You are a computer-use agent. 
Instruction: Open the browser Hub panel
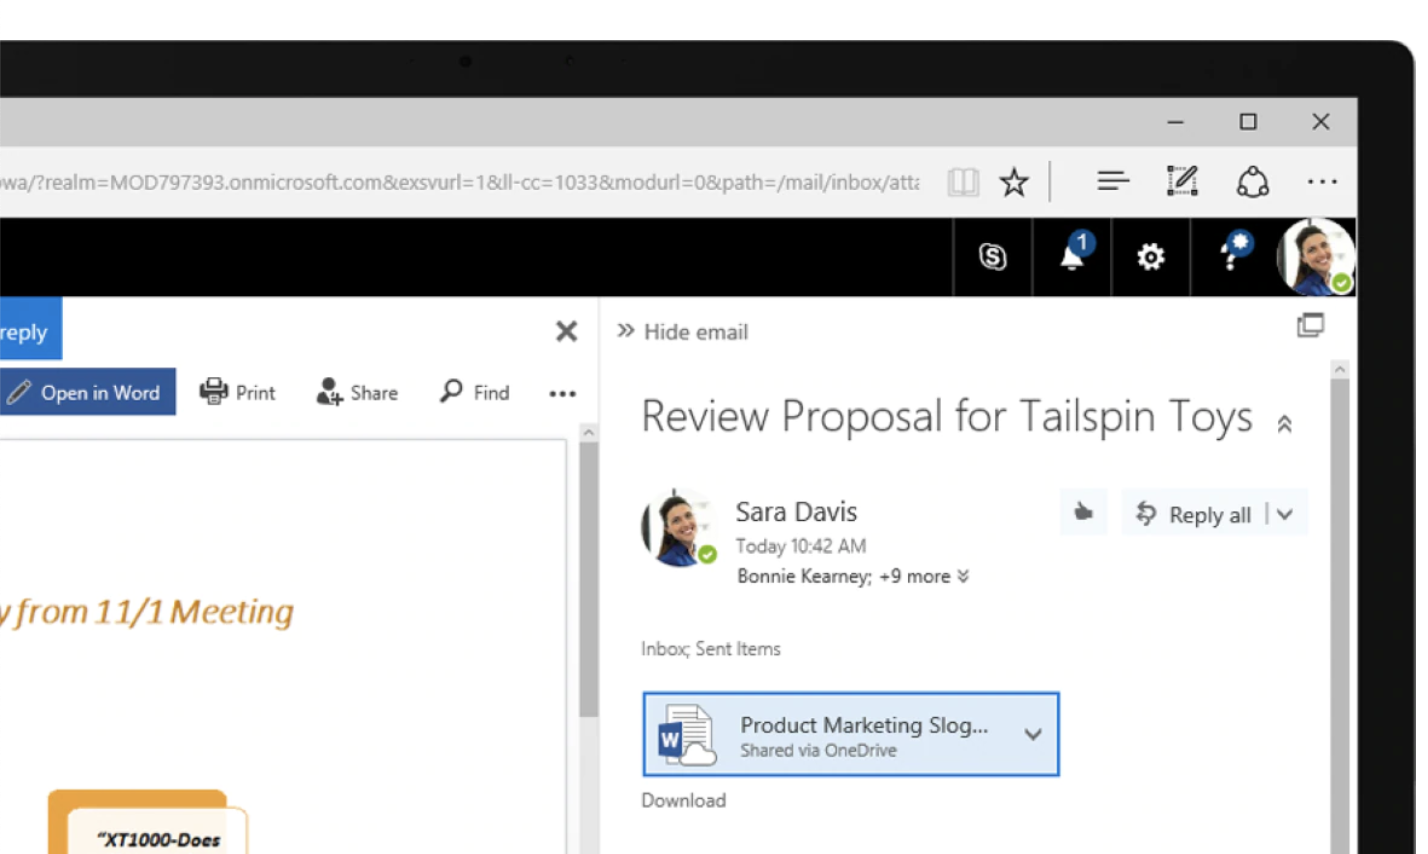coord(1112,181)
